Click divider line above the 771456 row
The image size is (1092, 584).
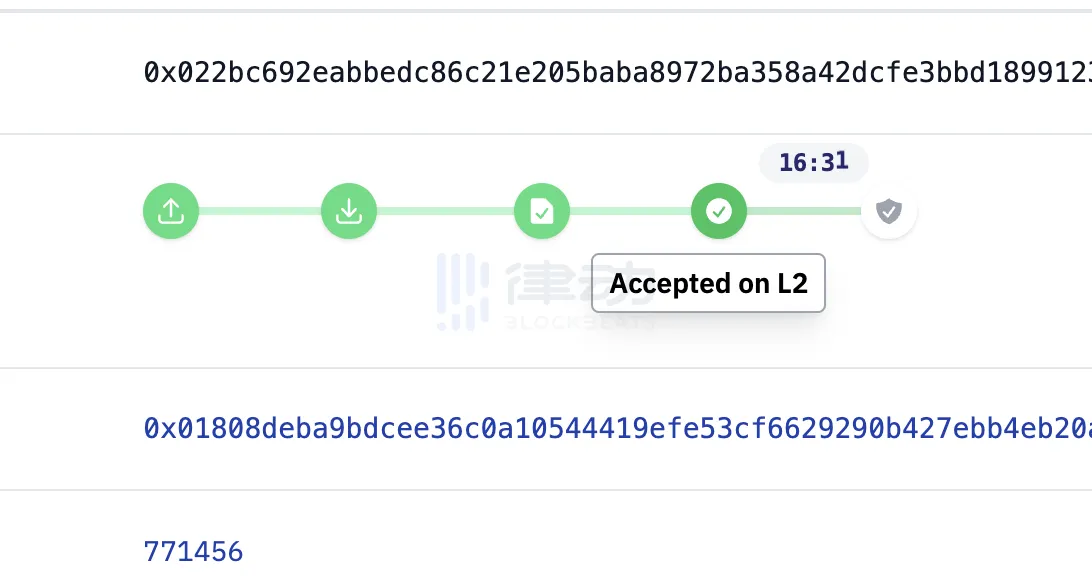coord(546,490)
